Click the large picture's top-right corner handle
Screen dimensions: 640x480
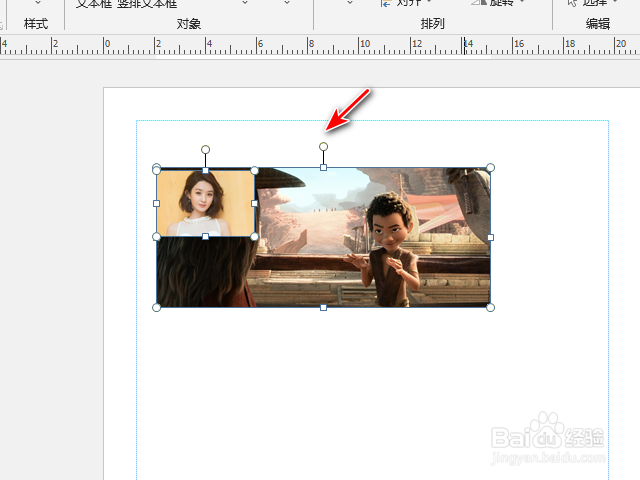[491, 167]
